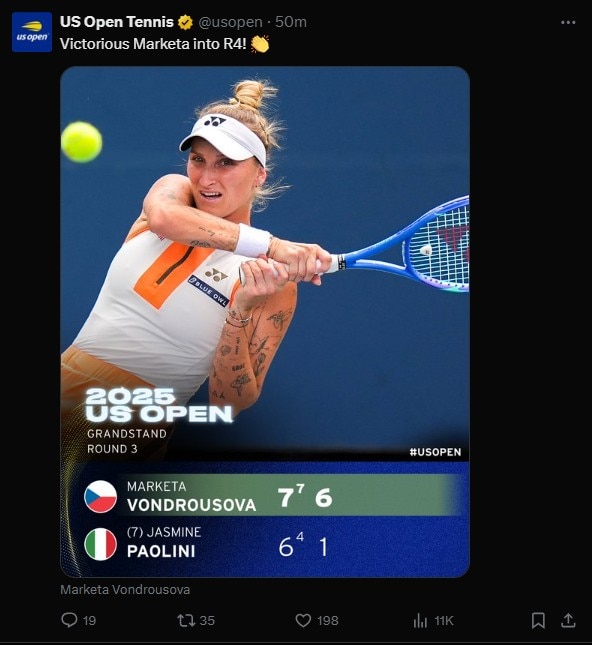Click the repost count 35
Screen dimensions: 592x645
click(x=207, y=620)
